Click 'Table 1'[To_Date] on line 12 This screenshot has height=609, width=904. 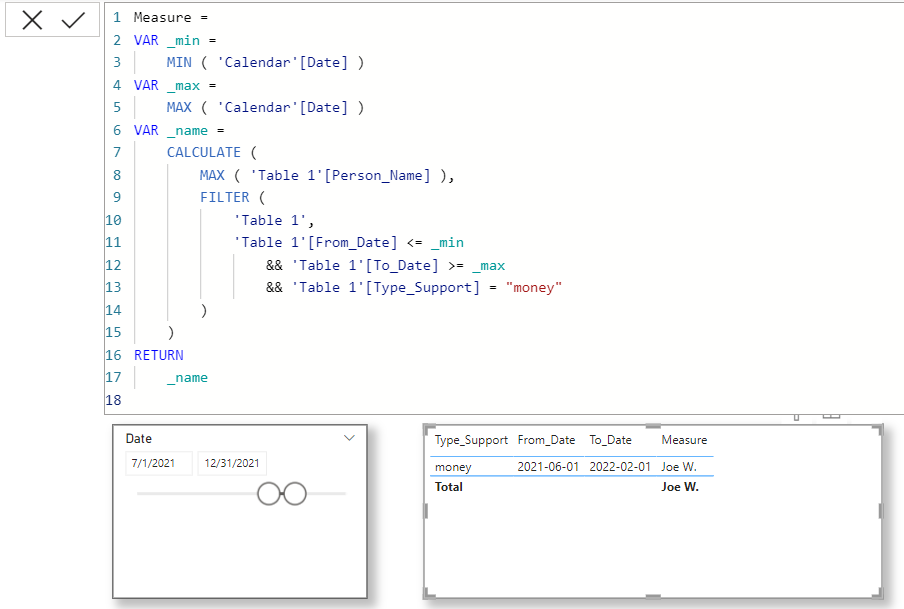point(365,265)
